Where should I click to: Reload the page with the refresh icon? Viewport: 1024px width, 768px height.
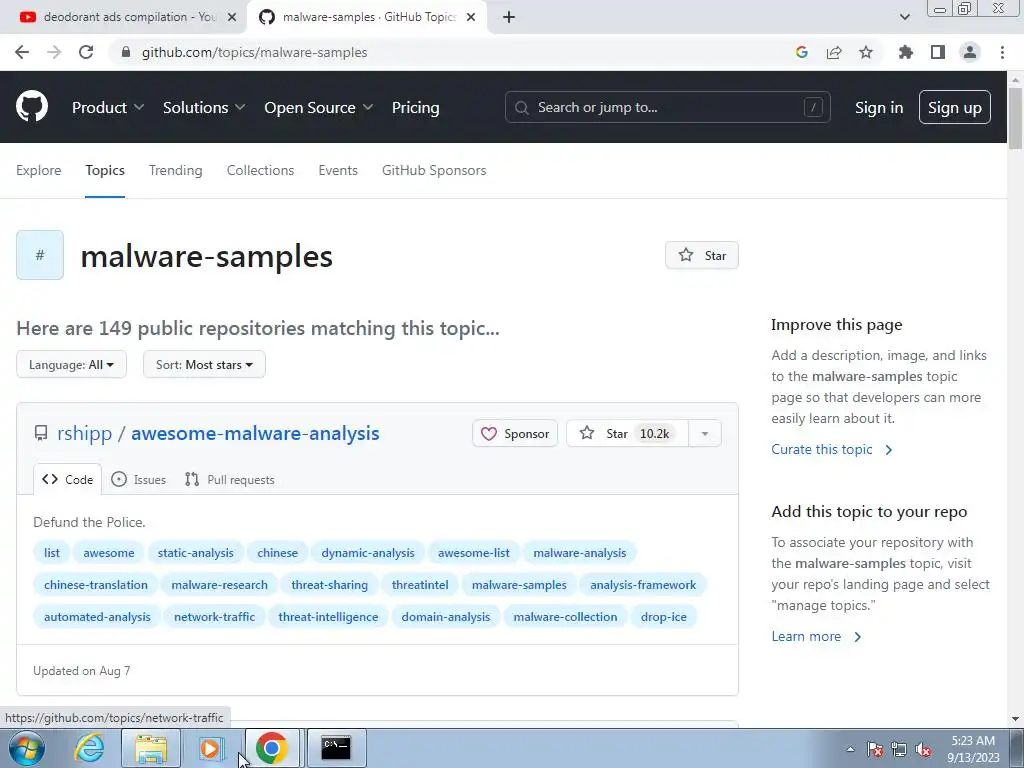[x=86, y=52]
